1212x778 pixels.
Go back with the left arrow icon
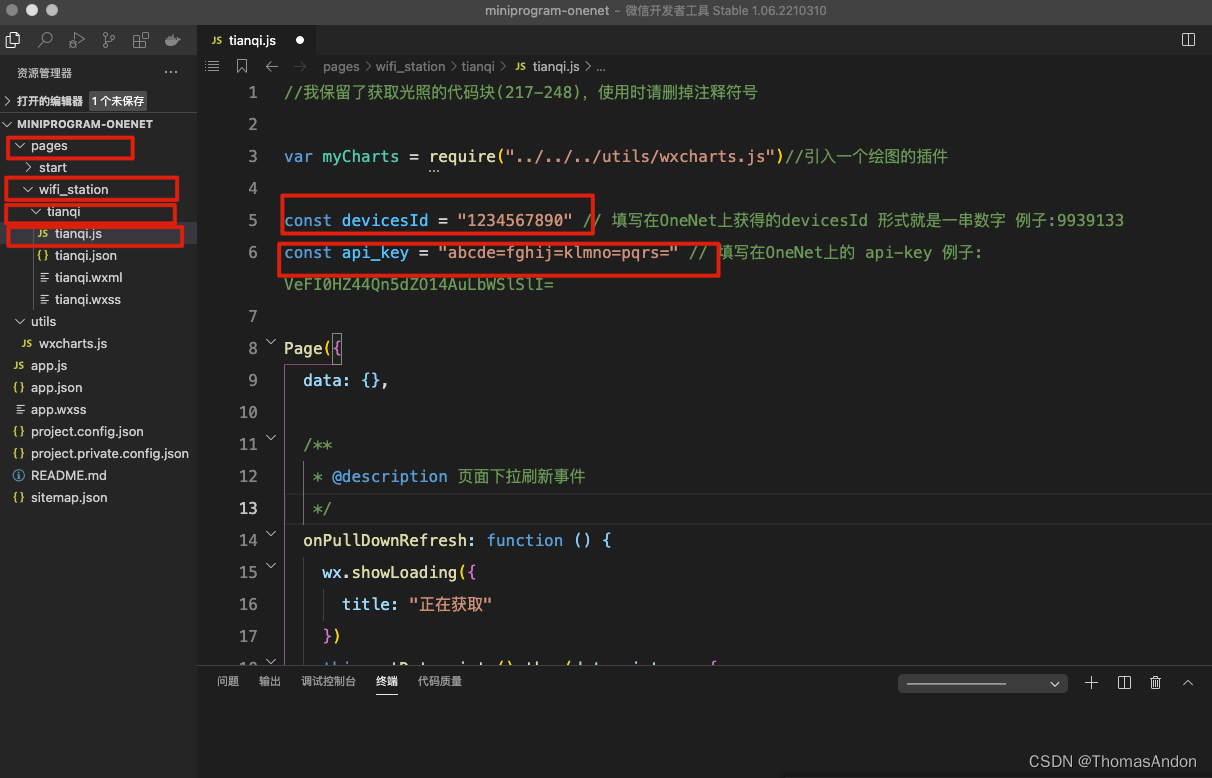[x=272, y=66]
